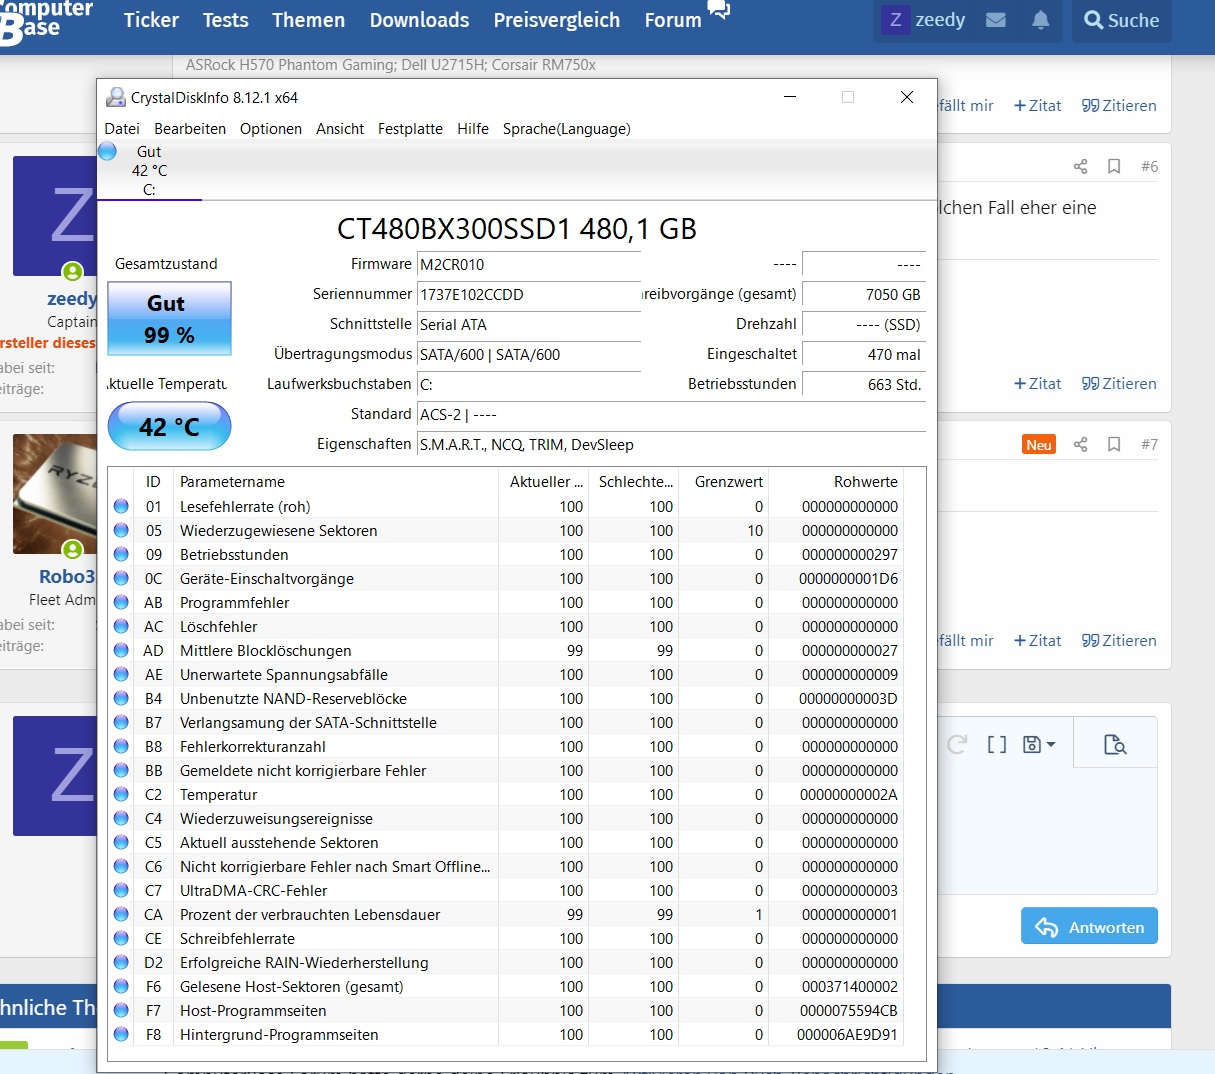Image resolution: width=1215 pixels, height=1074 pixels.
Task: Share post #7 via the share icon
Action: (x=1080, y=445)
